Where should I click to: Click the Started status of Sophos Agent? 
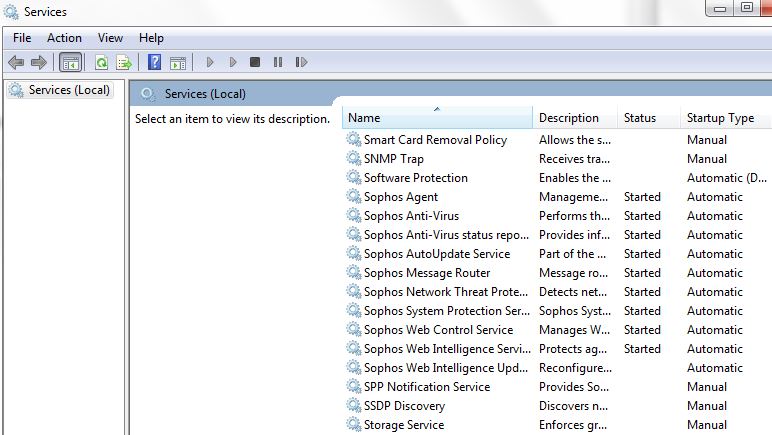click(642, 197)
